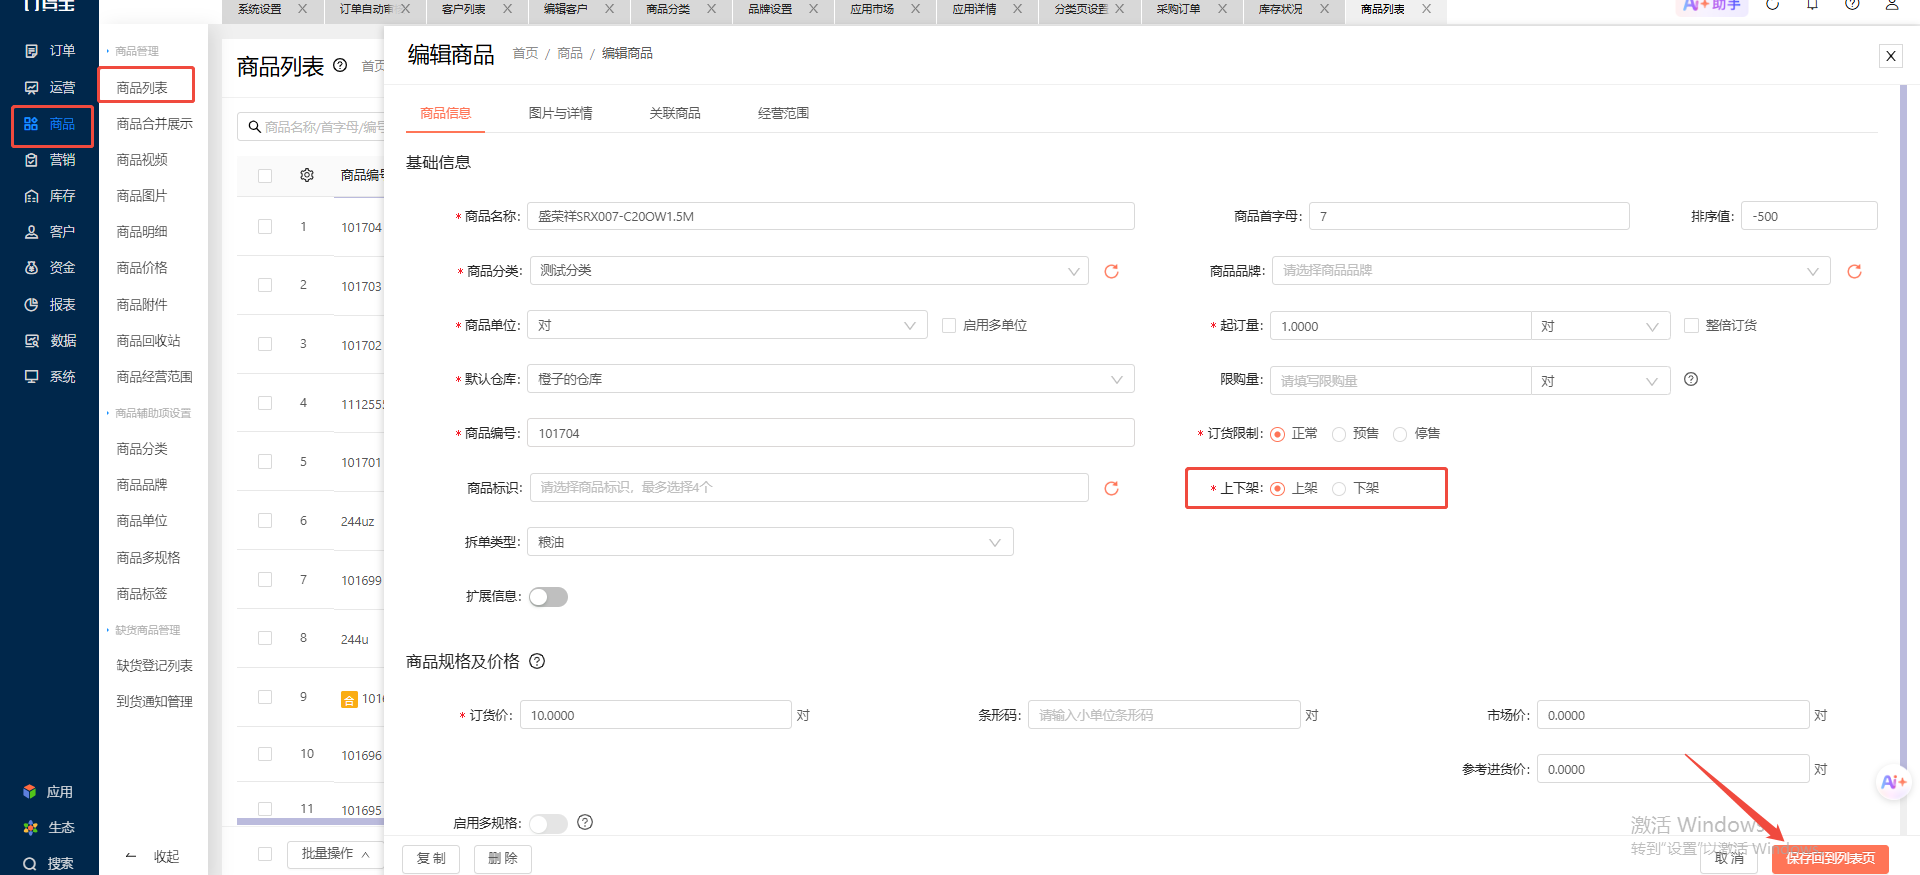Click the refresh icon in the top bar
Image resolution: width=1920 pixels, height=875 pixels.
coord(1772,5)
